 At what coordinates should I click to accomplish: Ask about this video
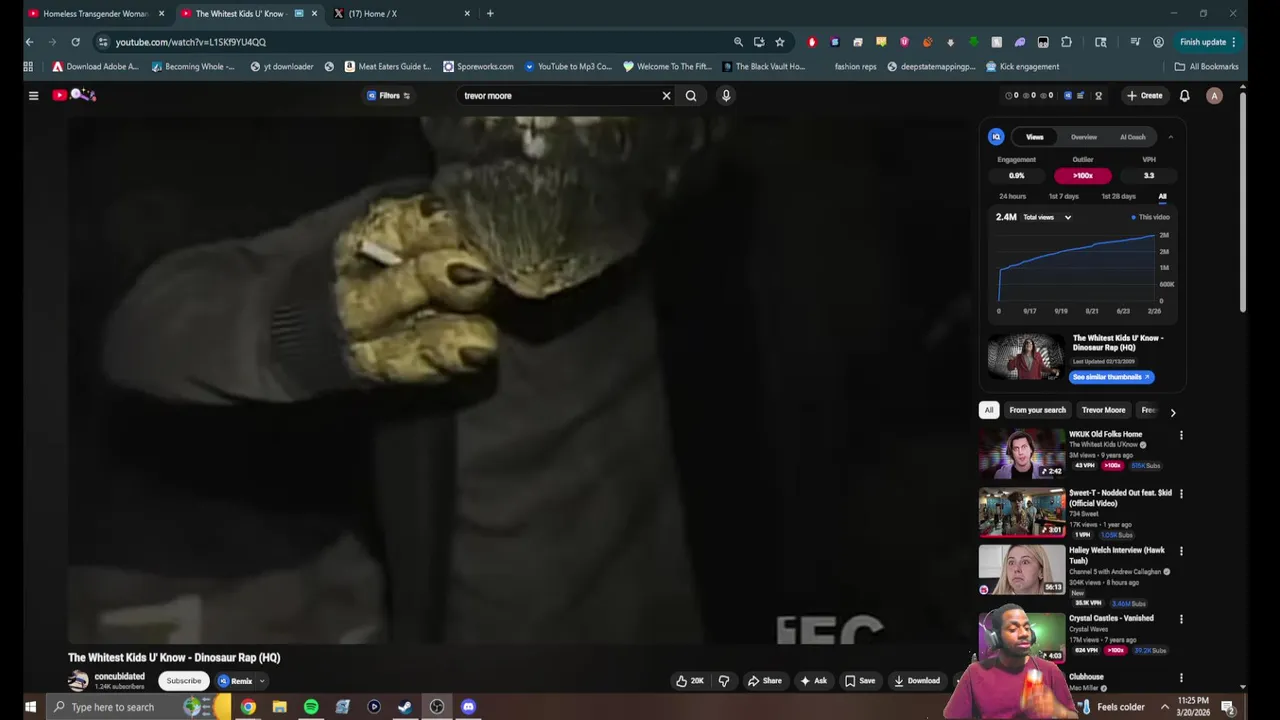[x=813, y=681]
